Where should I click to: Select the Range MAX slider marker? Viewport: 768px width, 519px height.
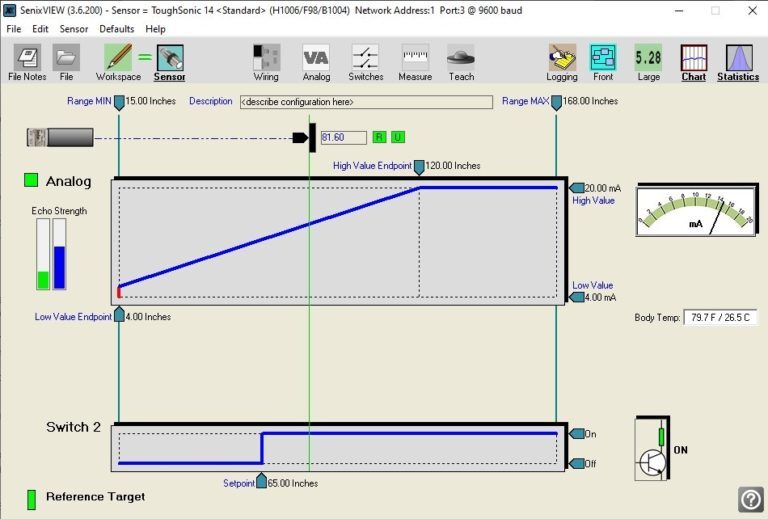556,103
